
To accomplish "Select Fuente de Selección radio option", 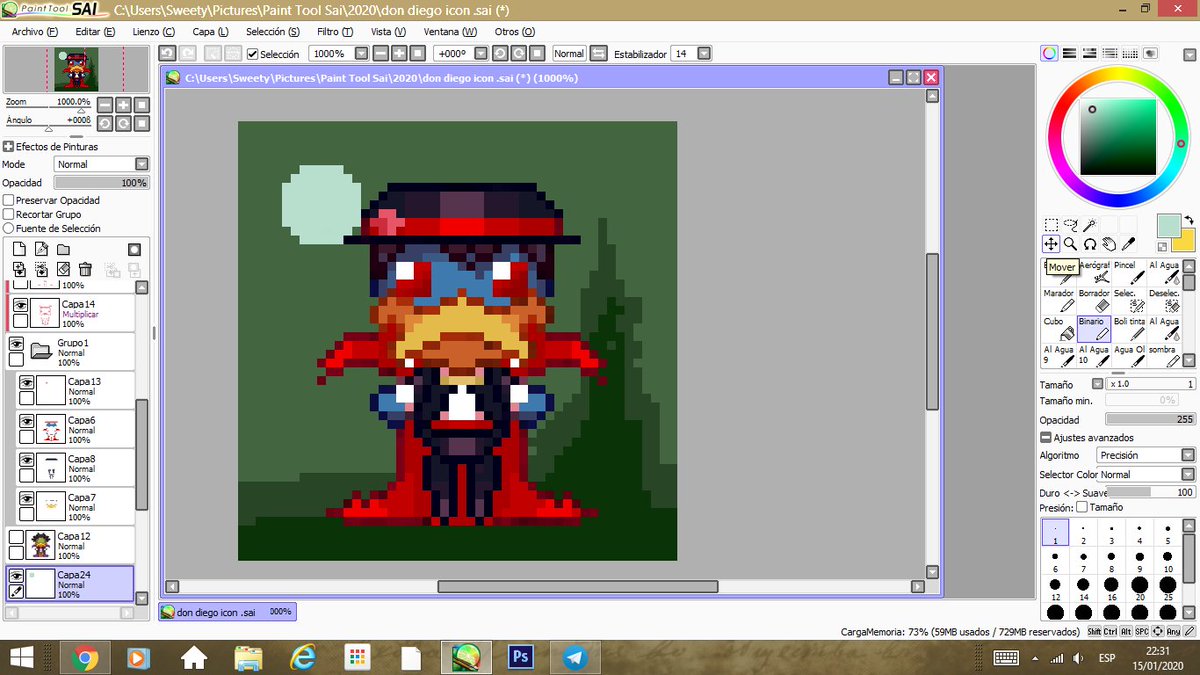I will 9,228.
